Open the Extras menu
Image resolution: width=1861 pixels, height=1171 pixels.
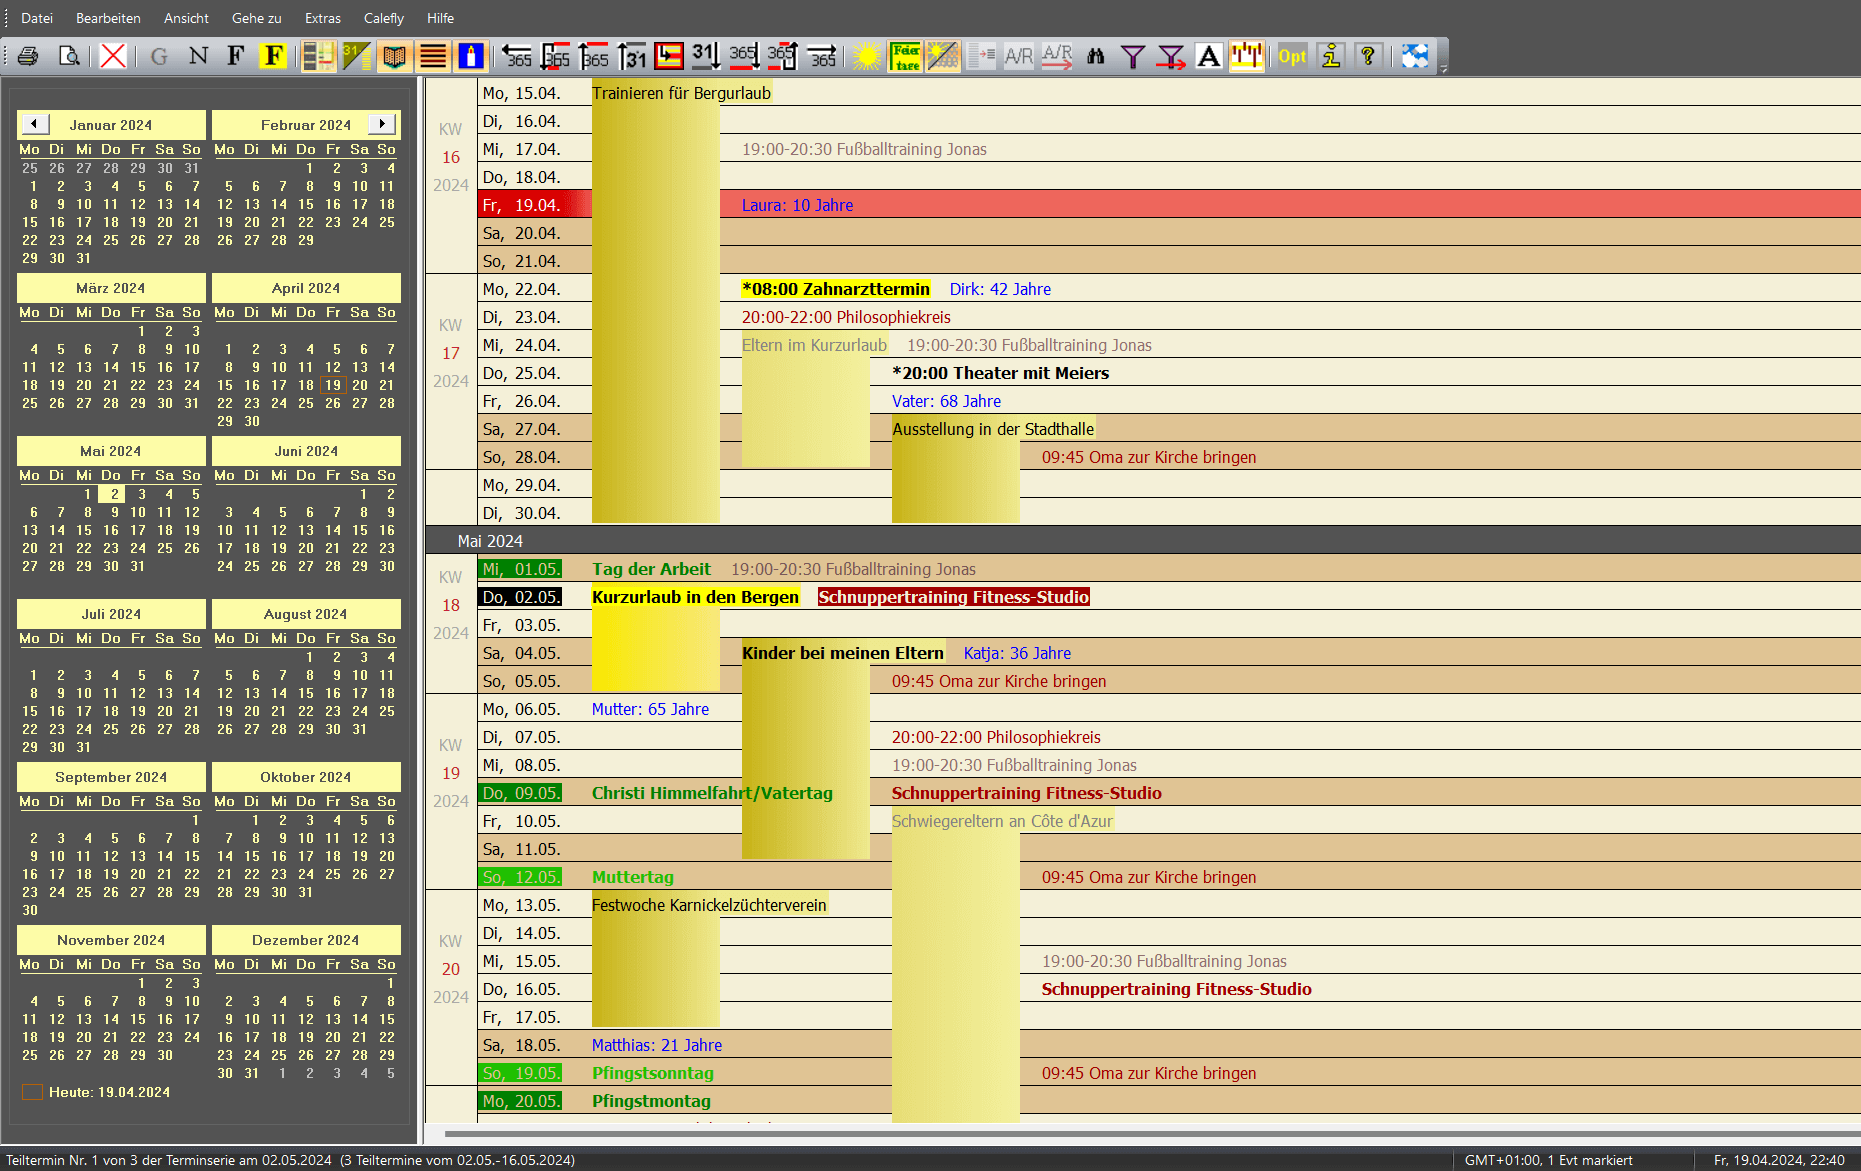click(322, 18)
